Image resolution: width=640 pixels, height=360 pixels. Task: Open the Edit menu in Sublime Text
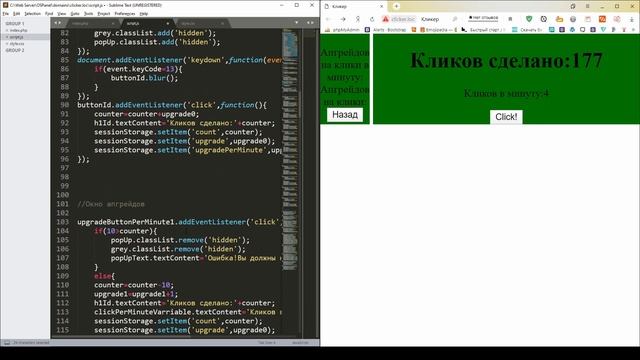point(16,13)
